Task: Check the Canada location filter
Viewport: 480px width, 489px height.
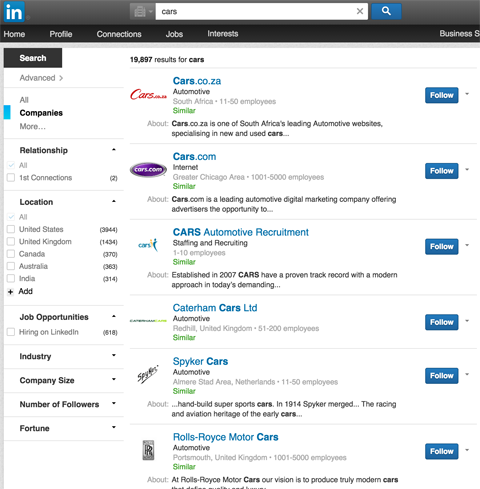Action: pyautogui.click(x=11, y=254)
